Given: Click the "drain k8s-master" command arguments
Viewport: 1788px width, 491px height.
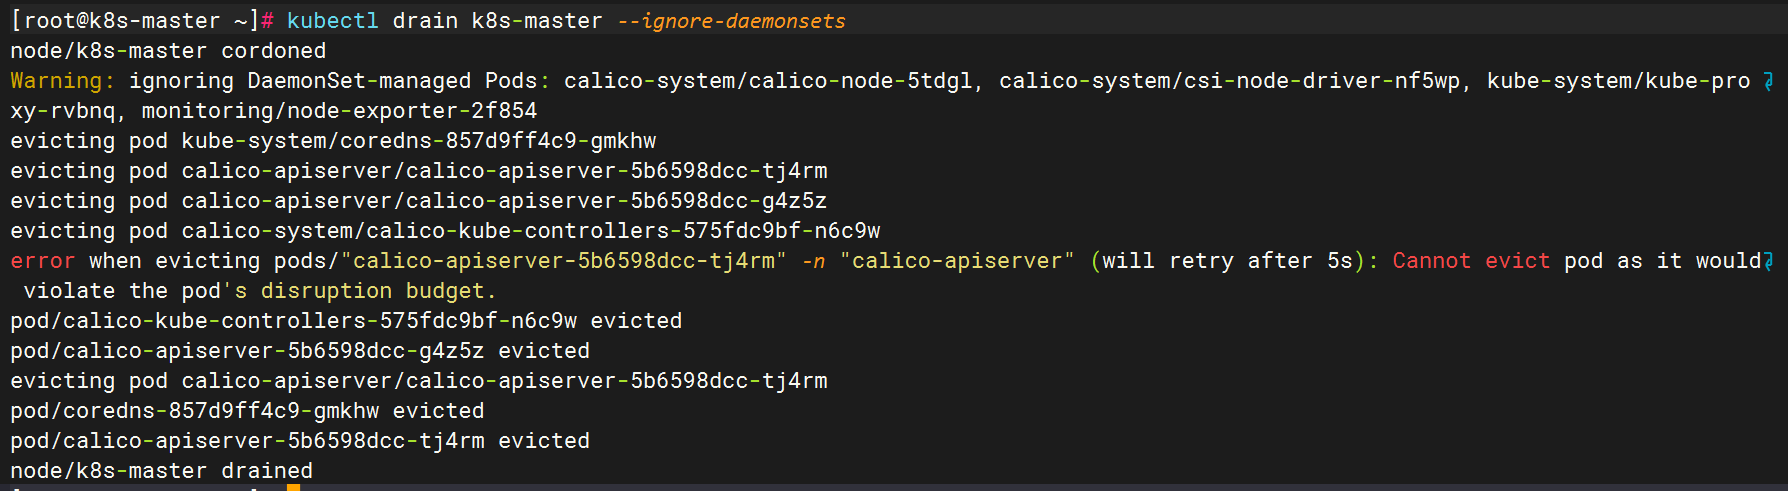Looking at the screenshot, I should [x=498, y=21].
